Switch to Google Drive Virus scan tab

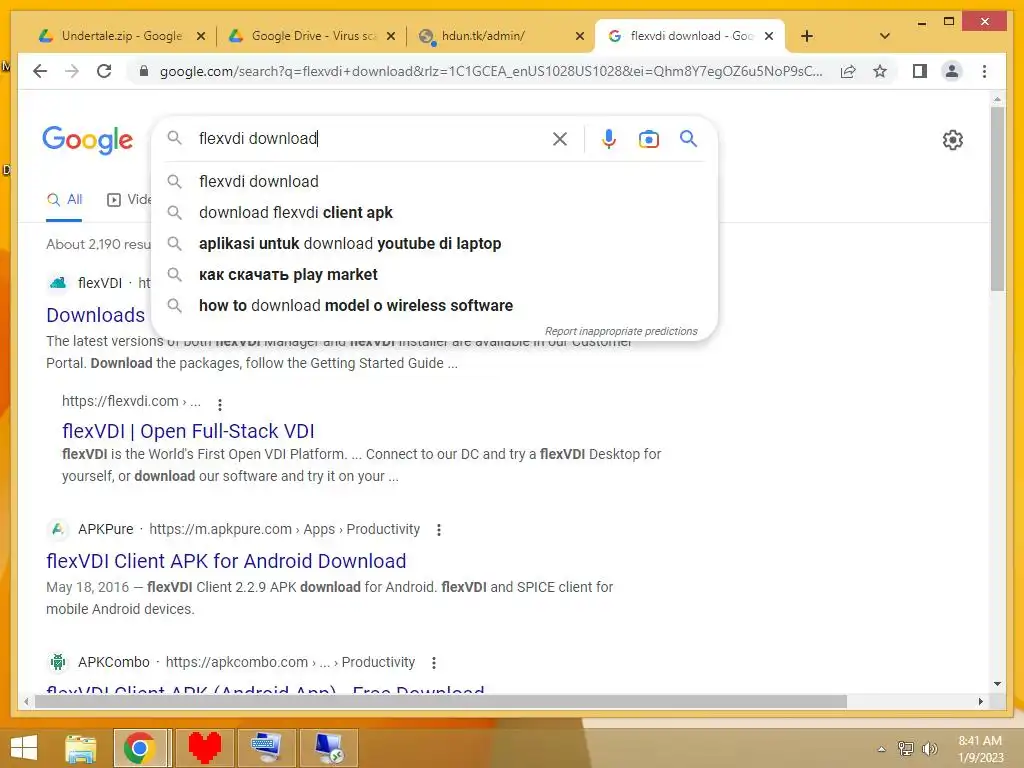click(312, 36)
